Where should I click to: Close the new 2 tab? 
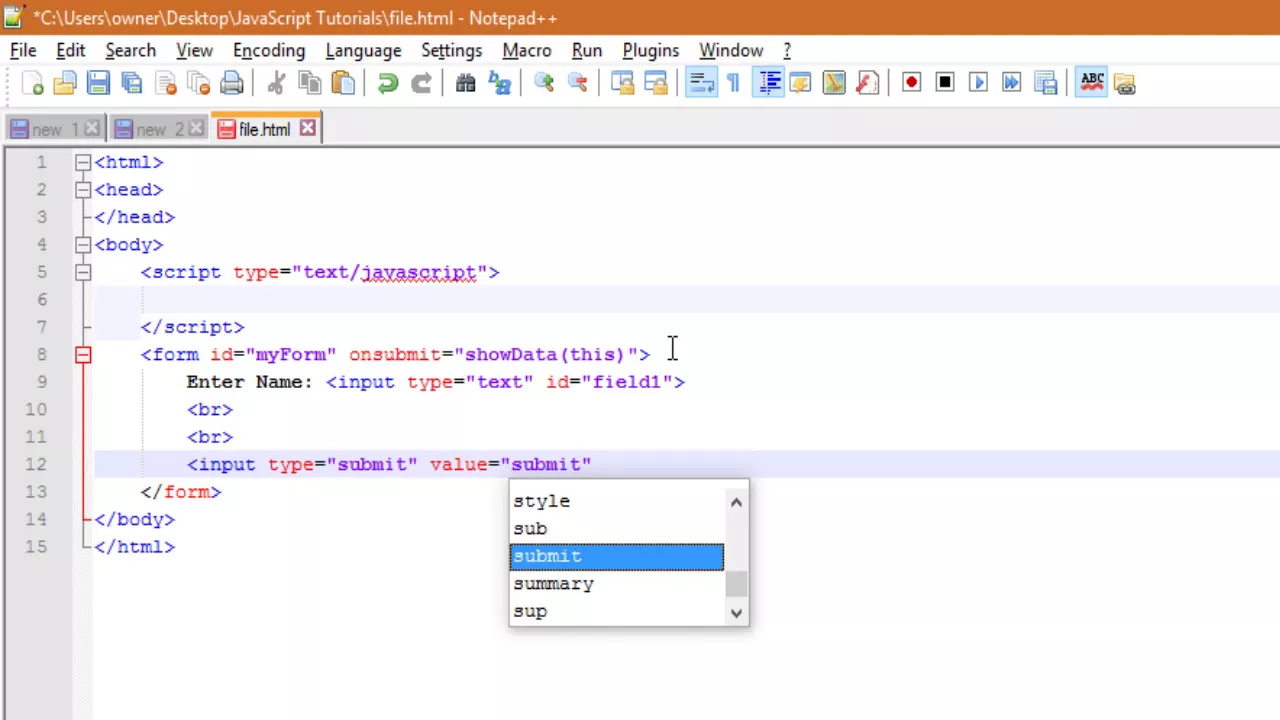(x=196, y=128)
